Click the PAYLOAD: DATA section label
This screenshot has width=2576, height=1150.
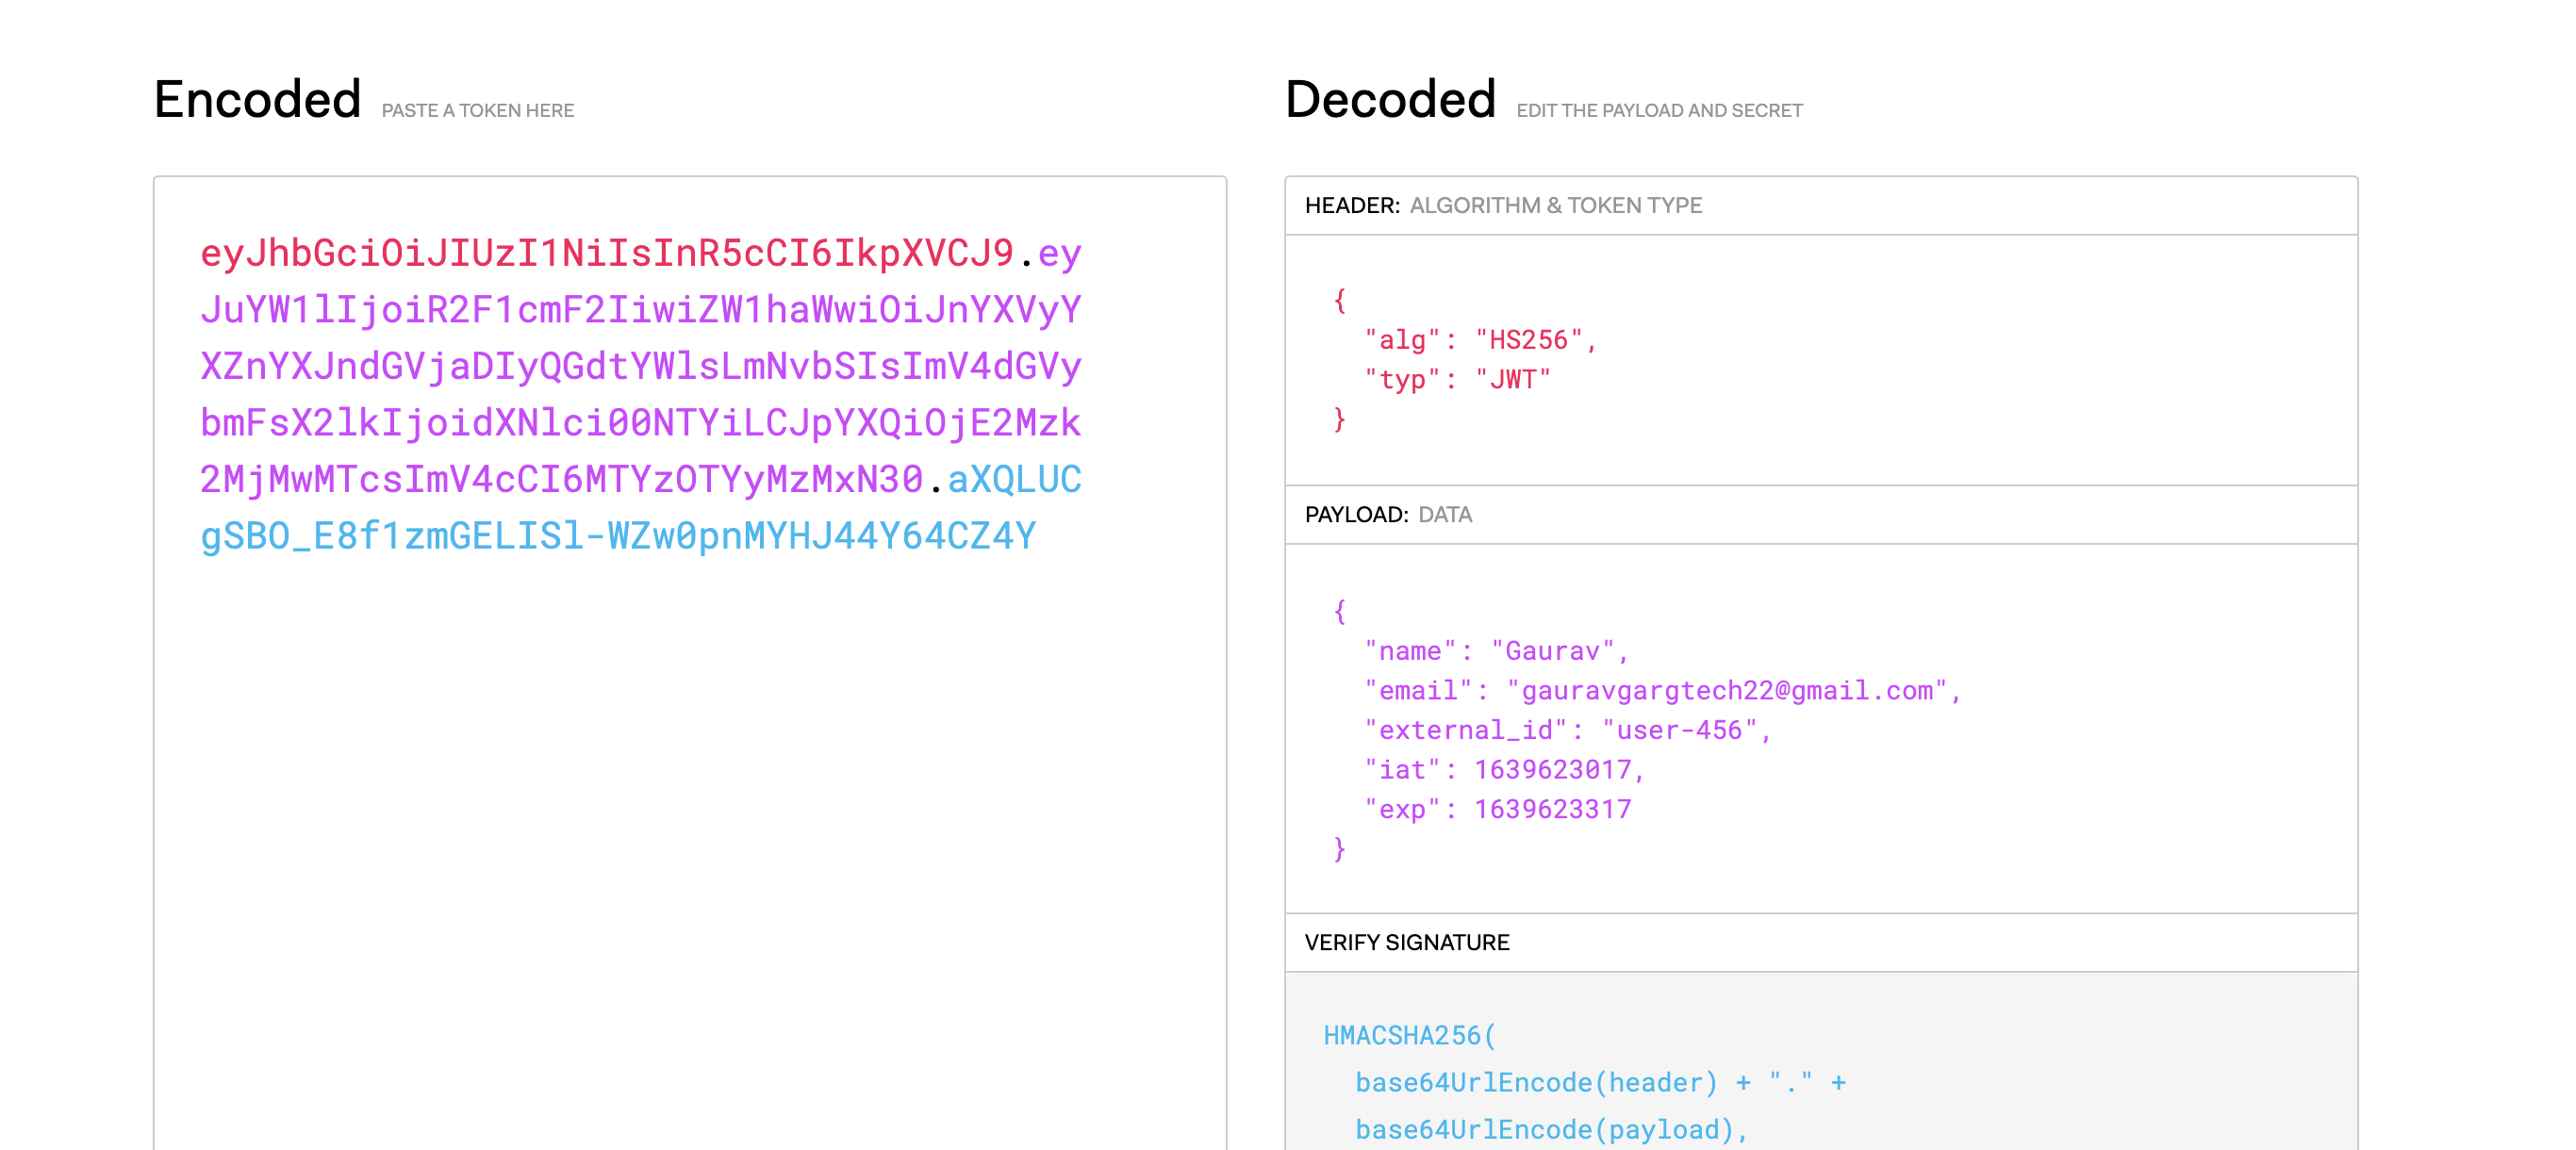point(1388,515)
